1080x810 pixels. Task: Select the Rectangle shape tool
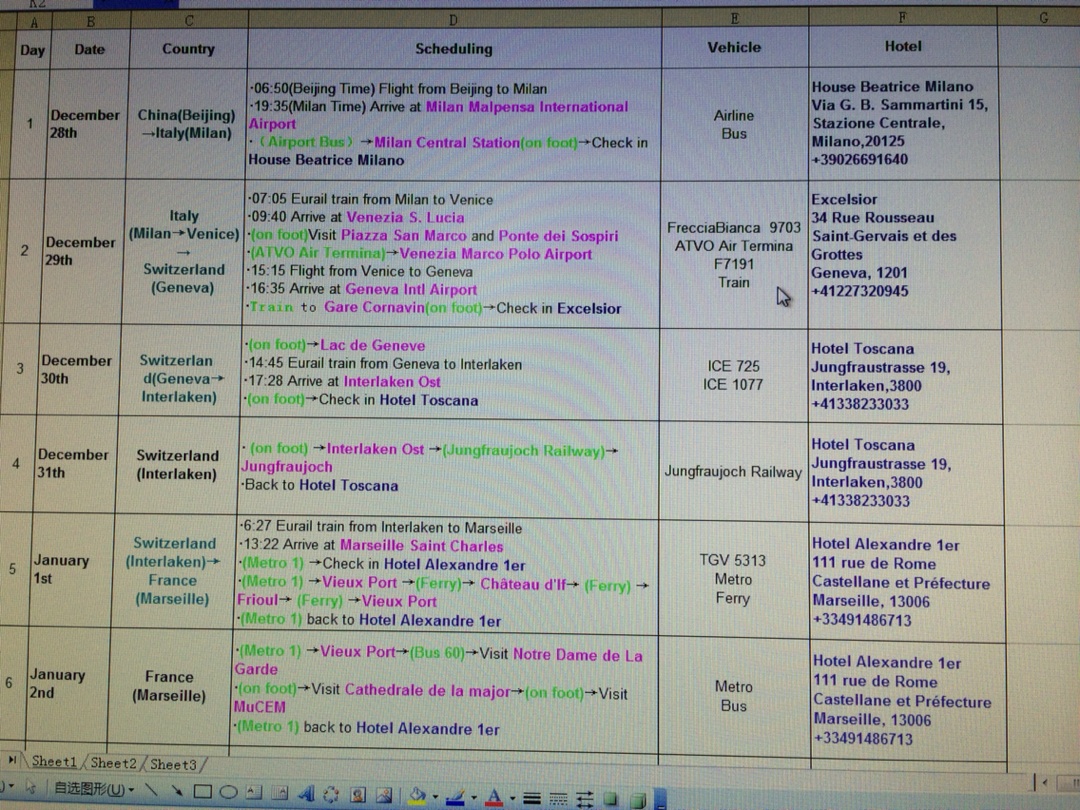pyautogui.click(x=203, y=792)
